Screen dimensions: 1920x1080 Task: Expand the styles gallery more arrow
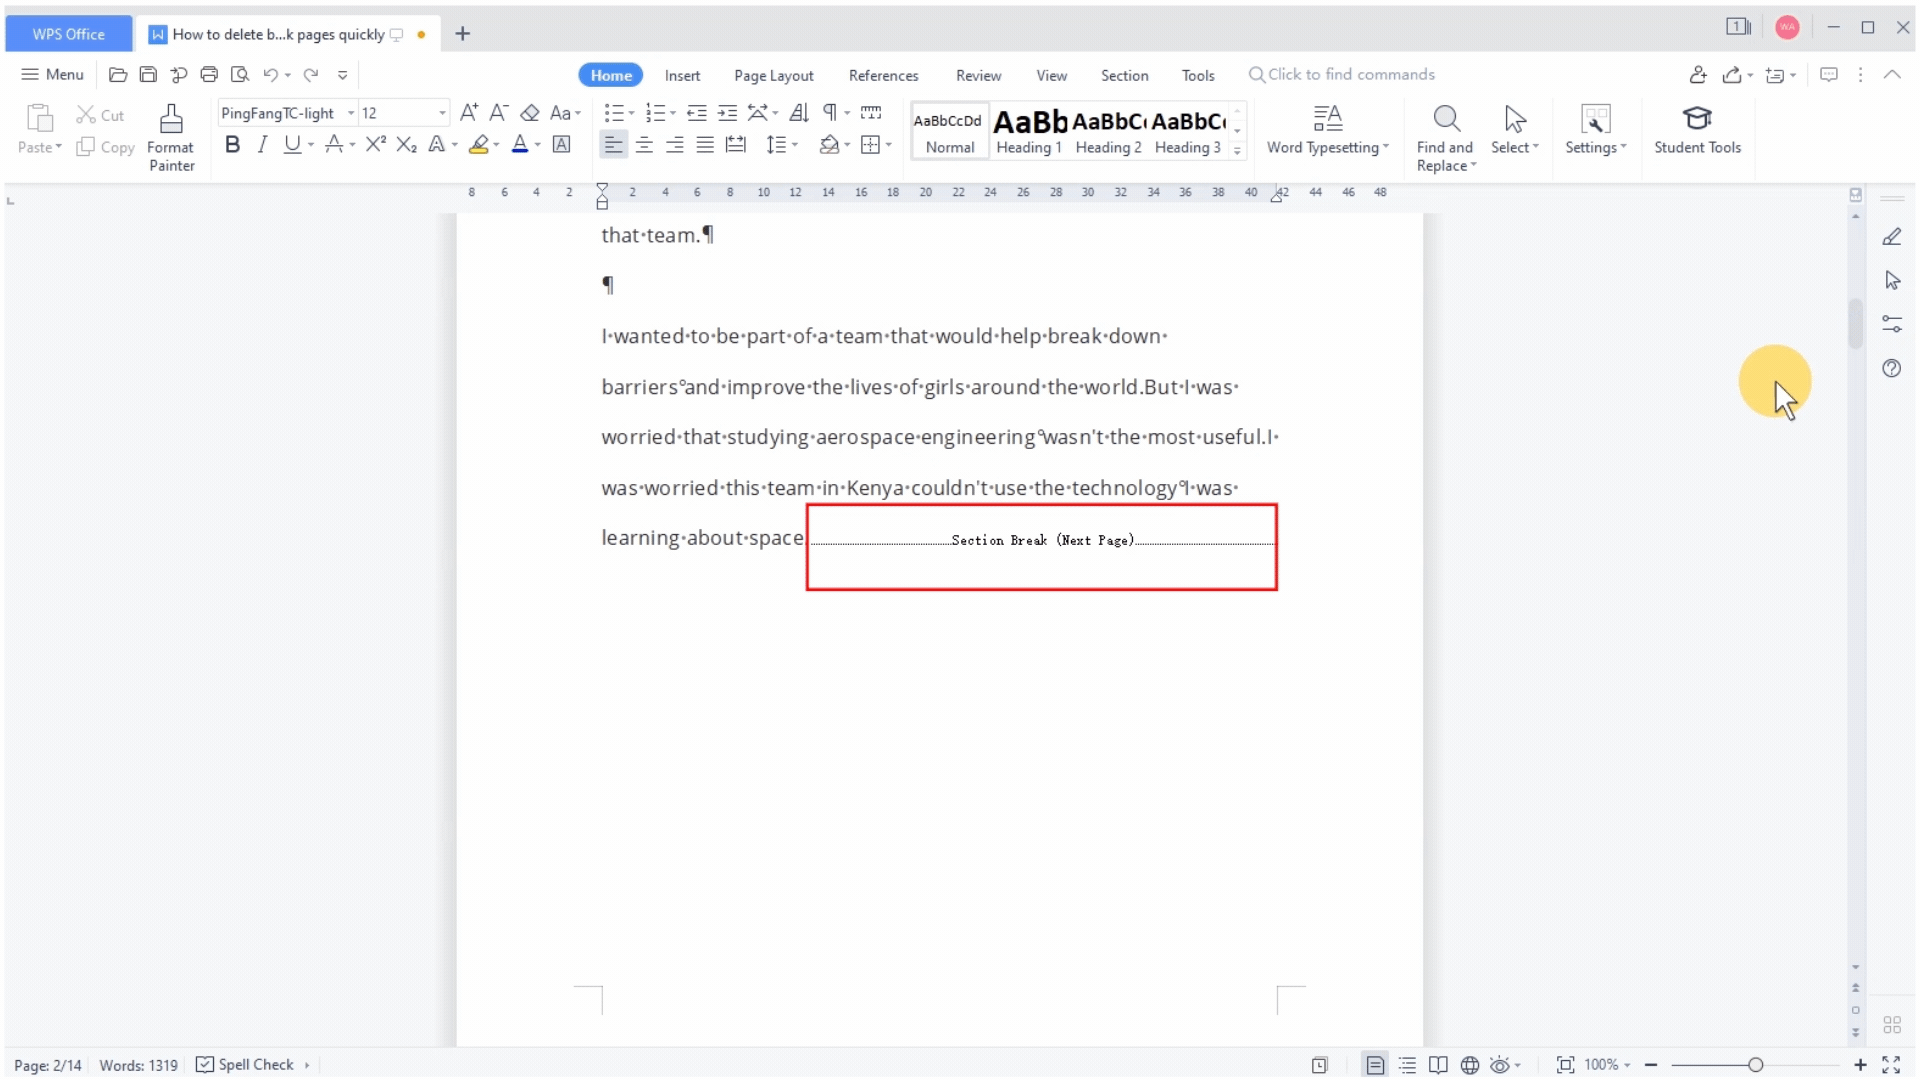[1238, 150]
